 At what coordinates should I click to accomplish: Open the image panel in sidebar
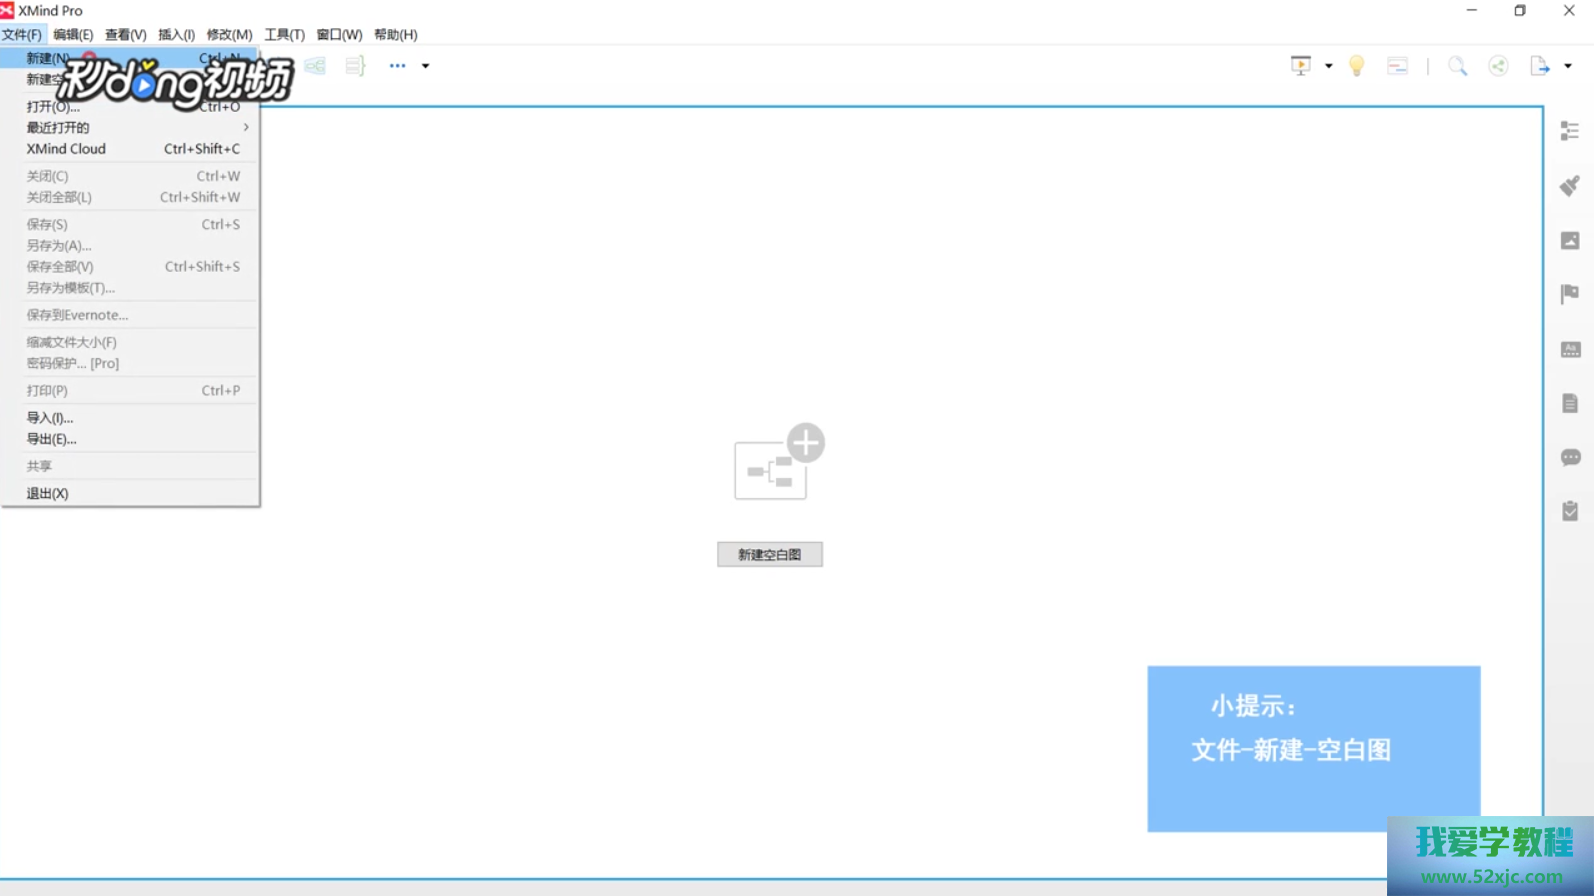tap(1570, 240)
